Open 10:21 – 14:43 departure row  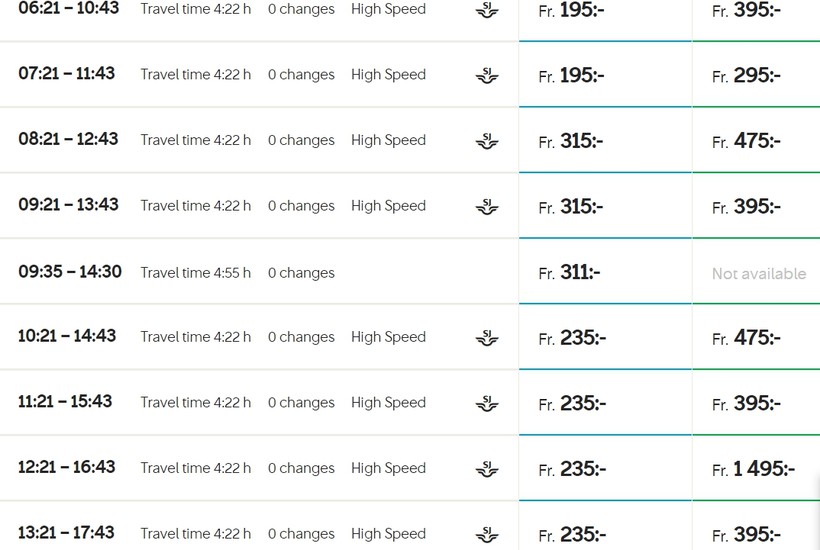click(x=259, y=337)
